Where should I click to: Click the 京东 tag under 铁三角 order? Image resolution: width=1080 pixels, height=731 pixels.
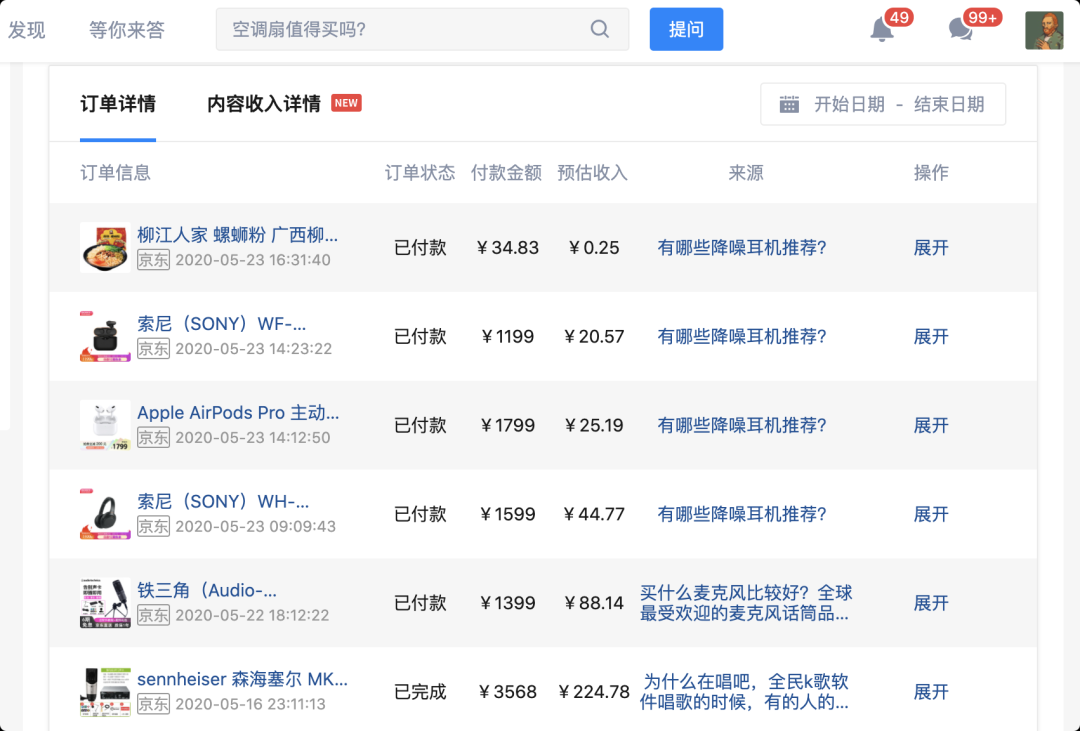click(x=153, y=615)
